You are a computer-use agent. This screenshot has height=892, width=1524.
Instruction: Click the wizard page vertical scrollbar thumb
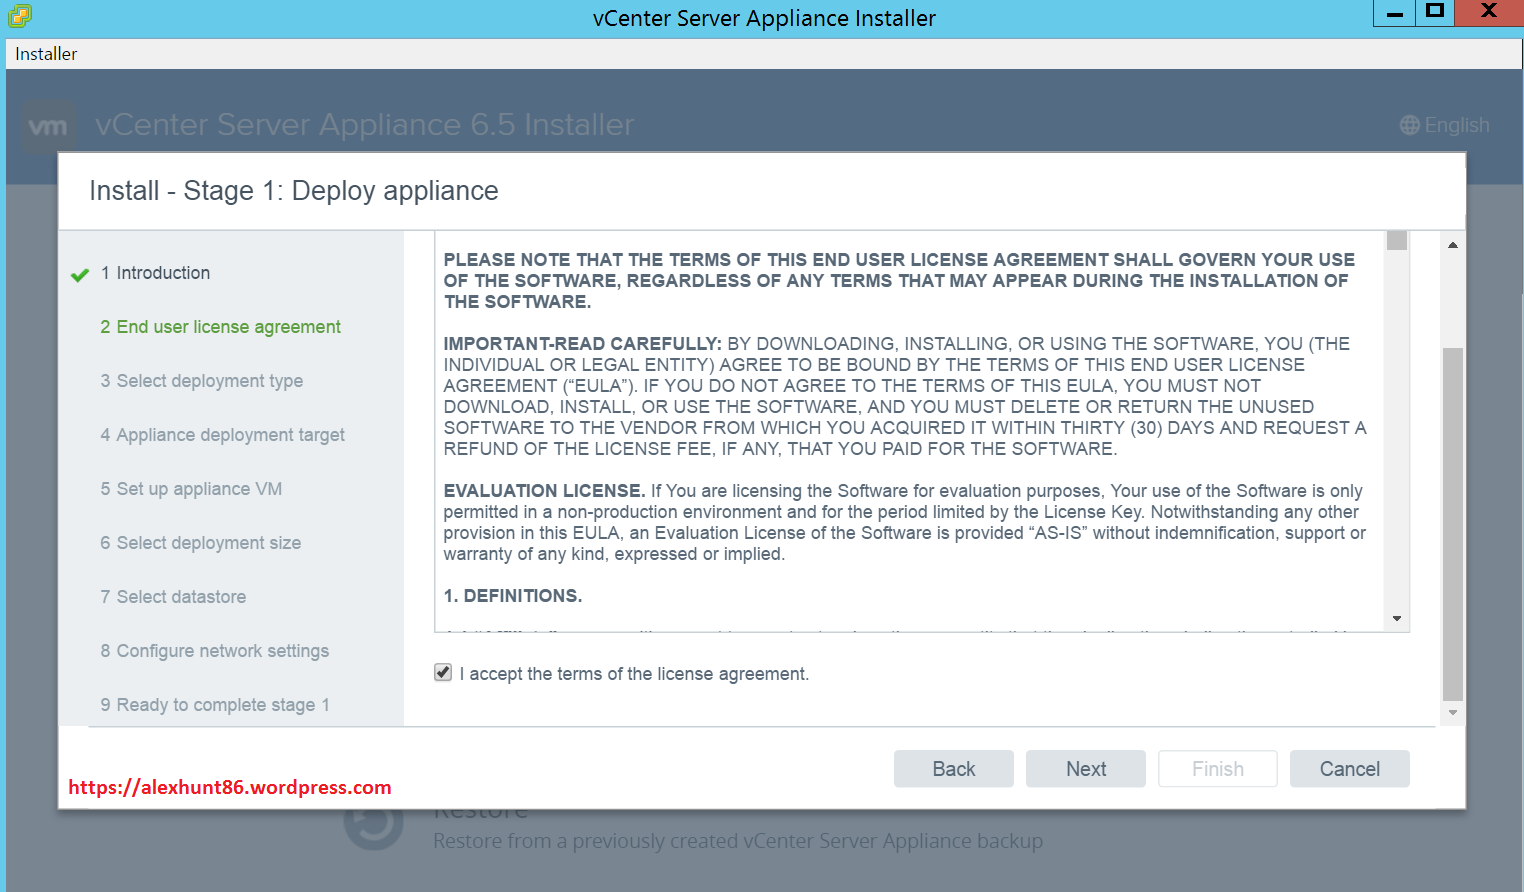[1453, 524]
